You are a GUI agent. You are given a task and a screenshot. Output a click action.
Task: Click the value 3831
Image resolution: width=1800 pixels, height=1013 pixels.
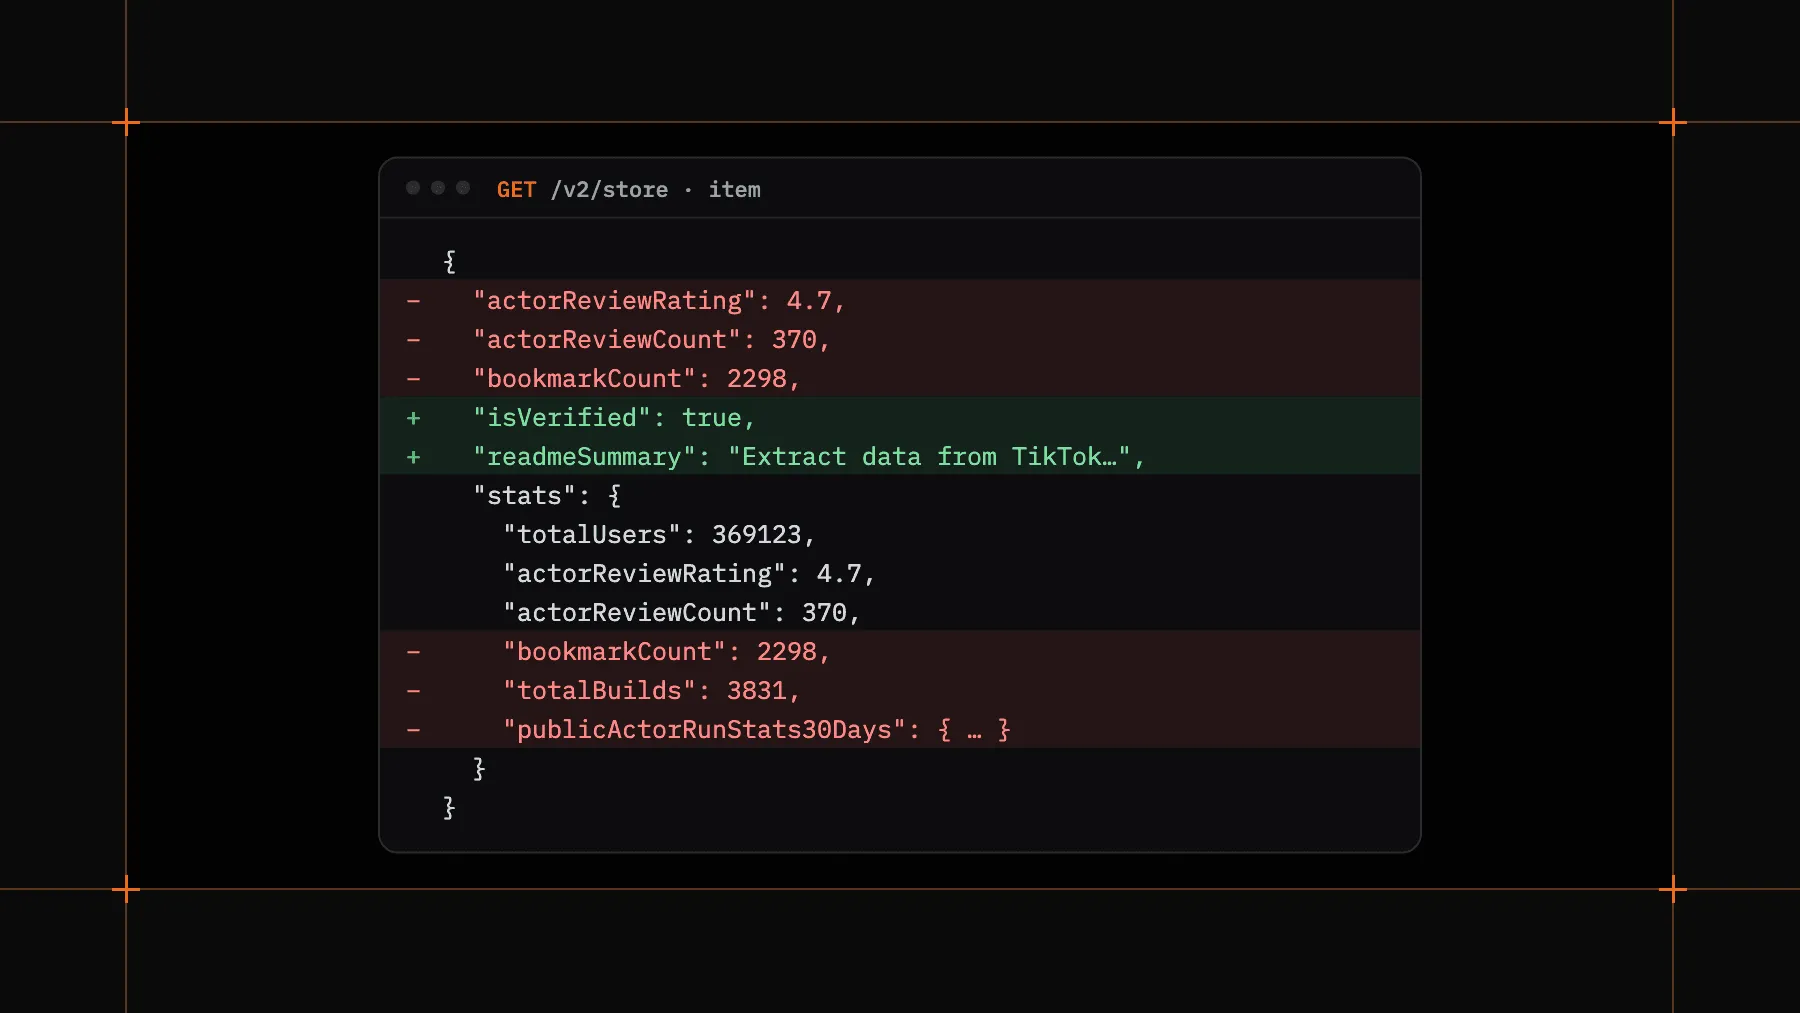757,691
